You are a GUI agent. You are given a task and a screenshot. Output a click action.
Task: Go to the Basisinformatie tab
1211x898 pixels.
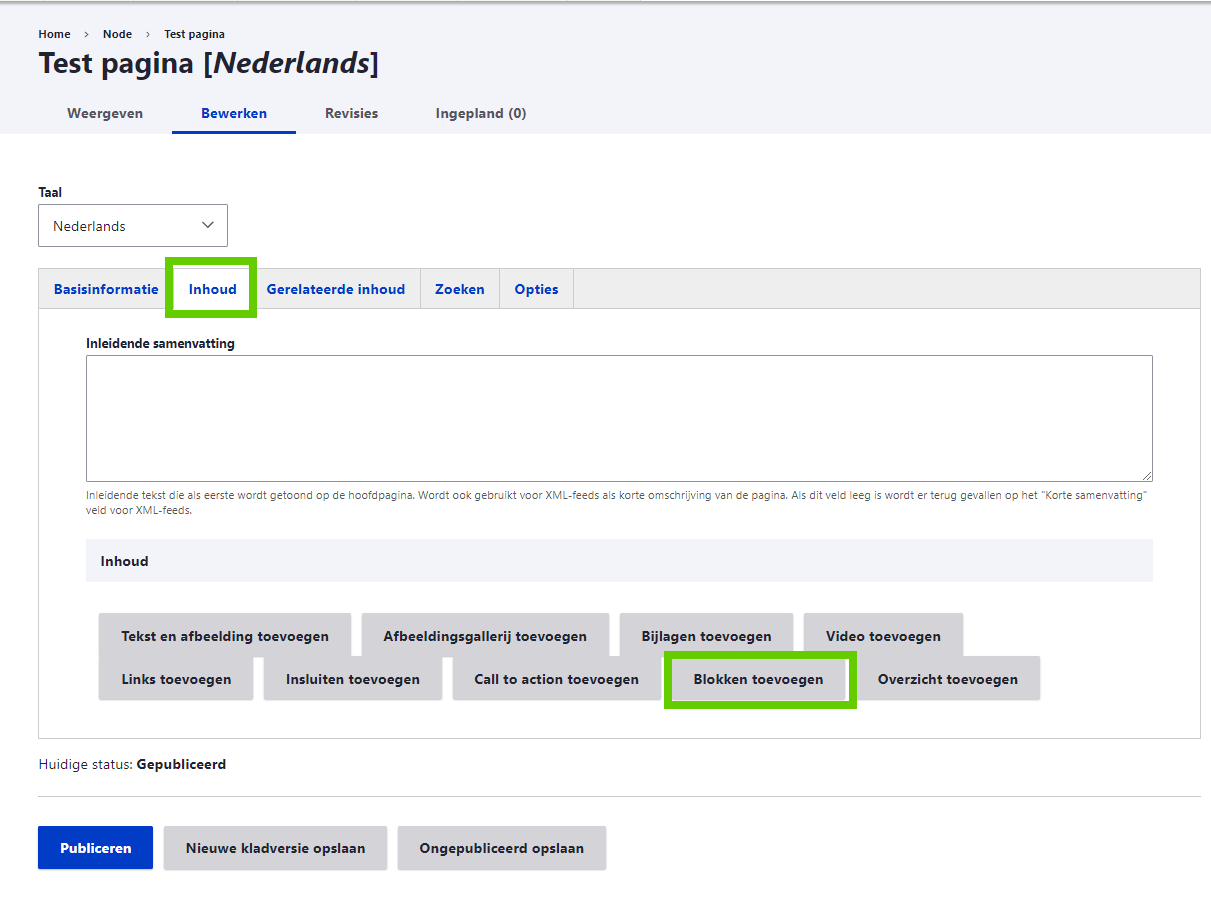tap(106, 289)
